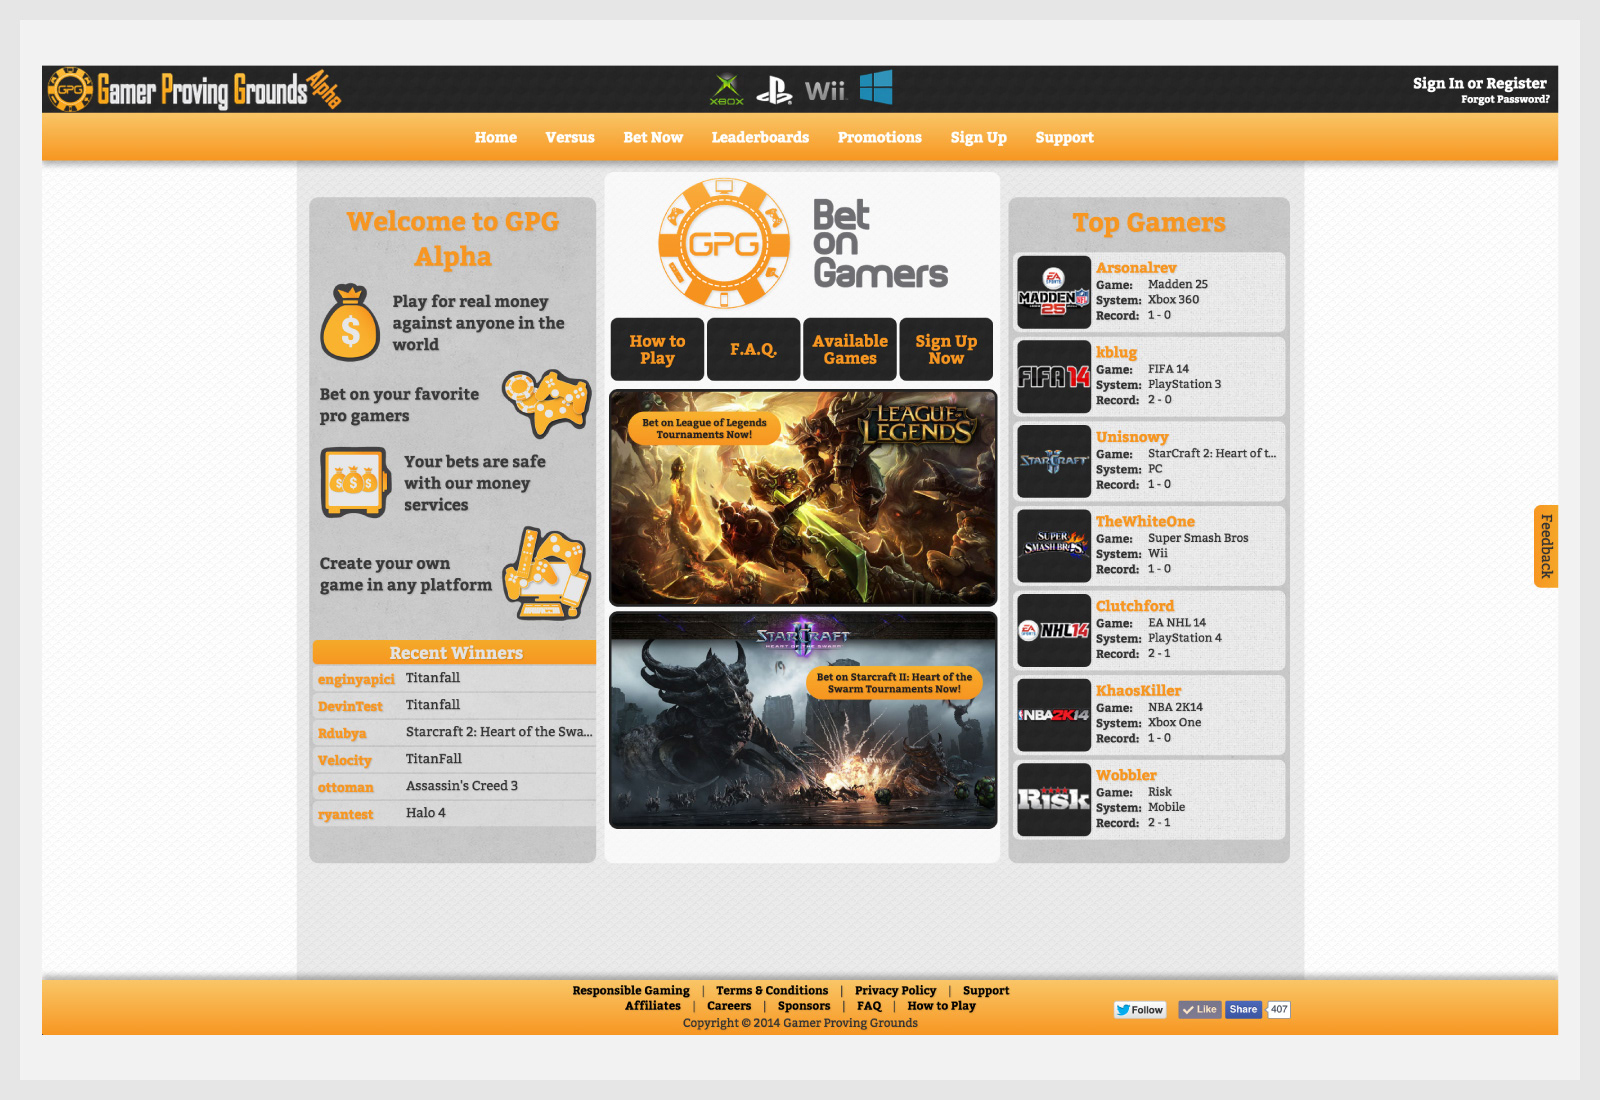Open Risk game thumbnail for Wobbler
This screenshot has height=1100, width=1600.
coord(1054,800)
